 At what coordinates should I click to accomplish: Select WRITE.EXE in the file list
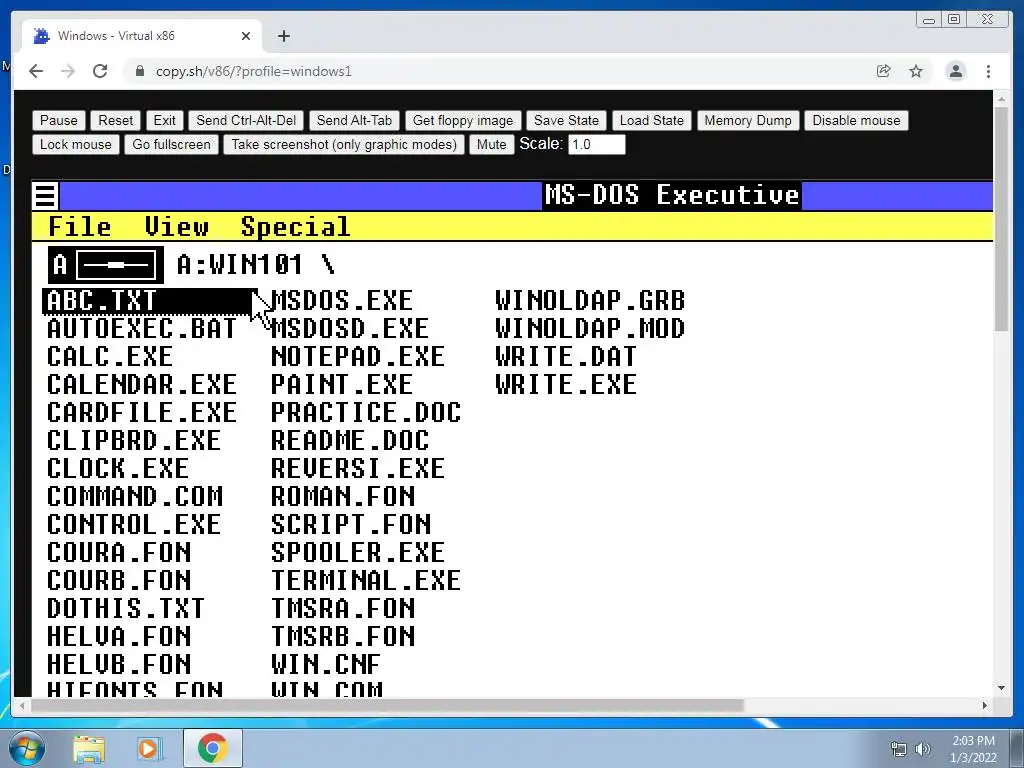[x=566, y=385]
